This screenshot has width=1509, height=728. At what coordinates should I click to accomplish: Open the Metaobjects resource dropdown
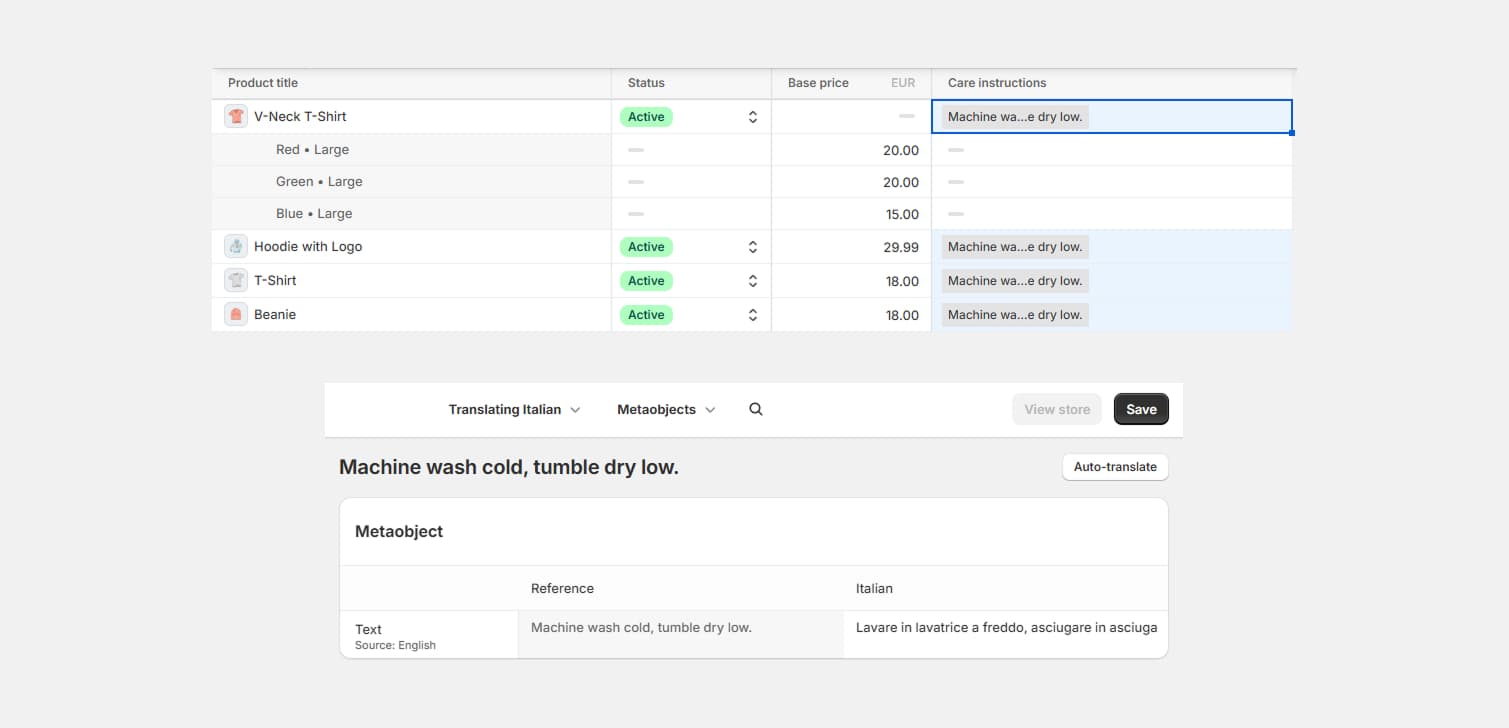click(665, 409)
